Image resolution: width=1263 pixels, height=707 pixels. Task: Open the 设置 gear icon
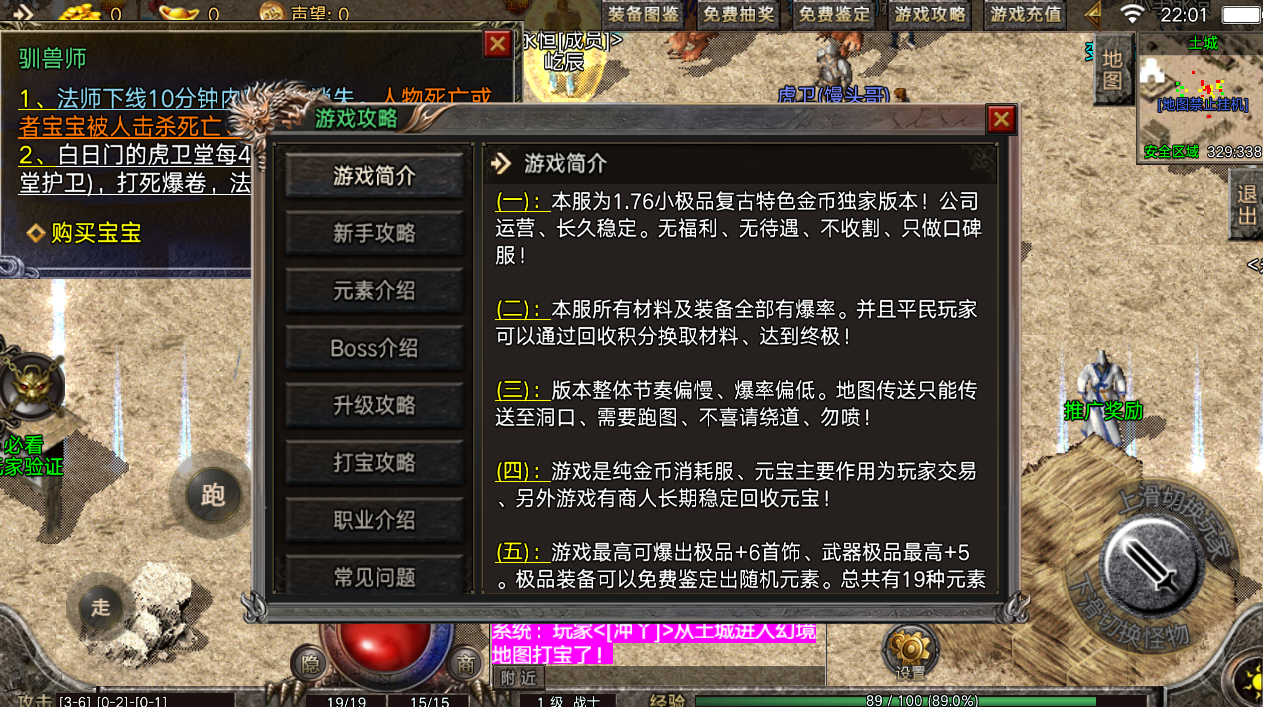910,652
